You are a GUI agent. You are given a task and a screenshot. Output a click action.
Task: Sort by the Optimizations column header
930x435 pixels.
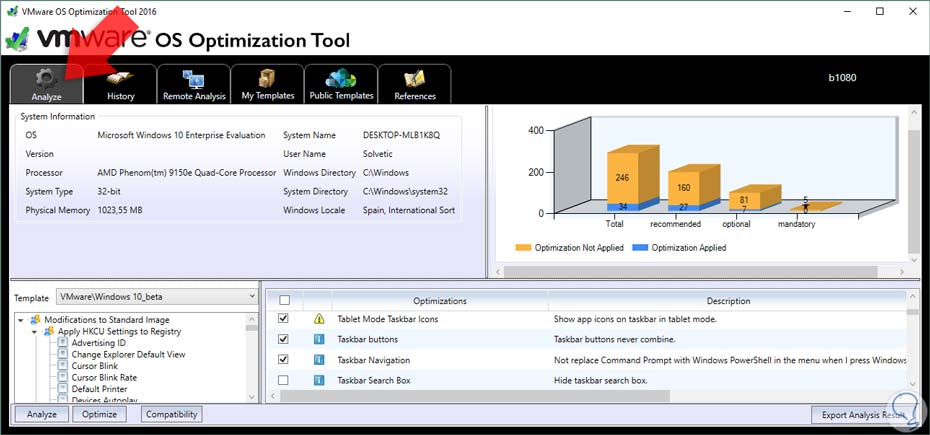click(439, 301)
